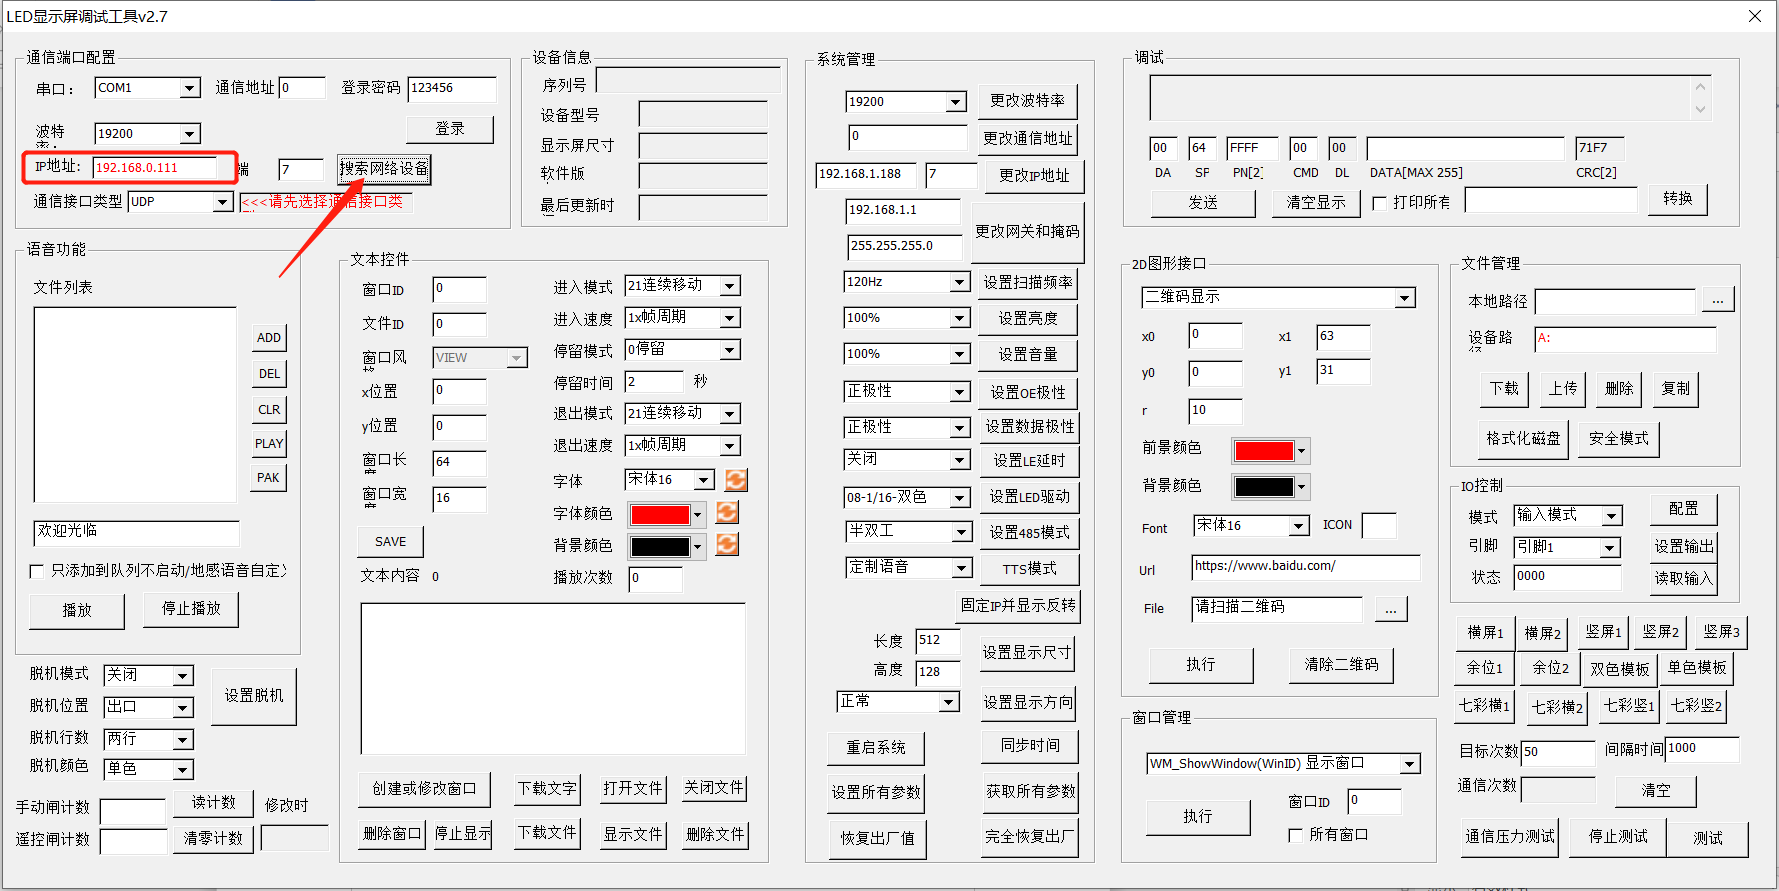Click the IP地址 input field
The image size is (1779, 891).
pos(155,168)
